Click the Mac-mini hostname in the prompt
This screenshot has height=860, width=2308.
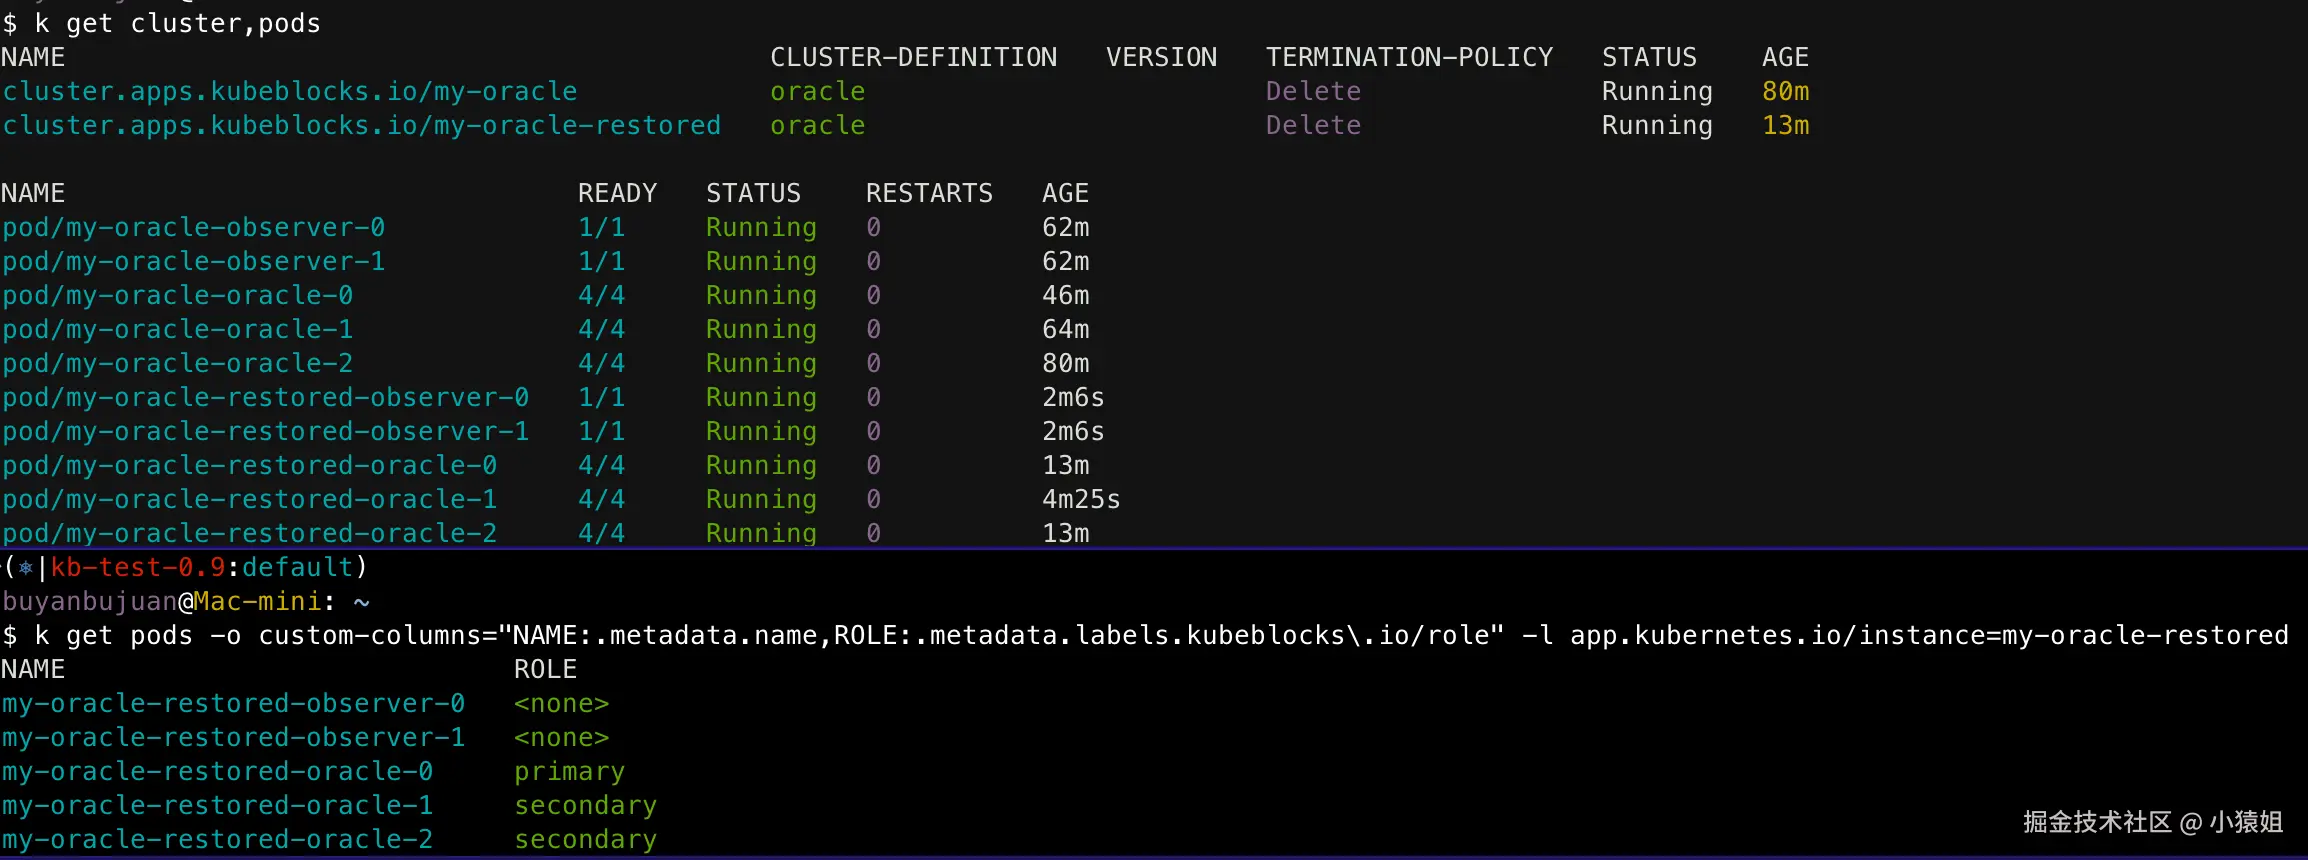(x=257, y=602)
